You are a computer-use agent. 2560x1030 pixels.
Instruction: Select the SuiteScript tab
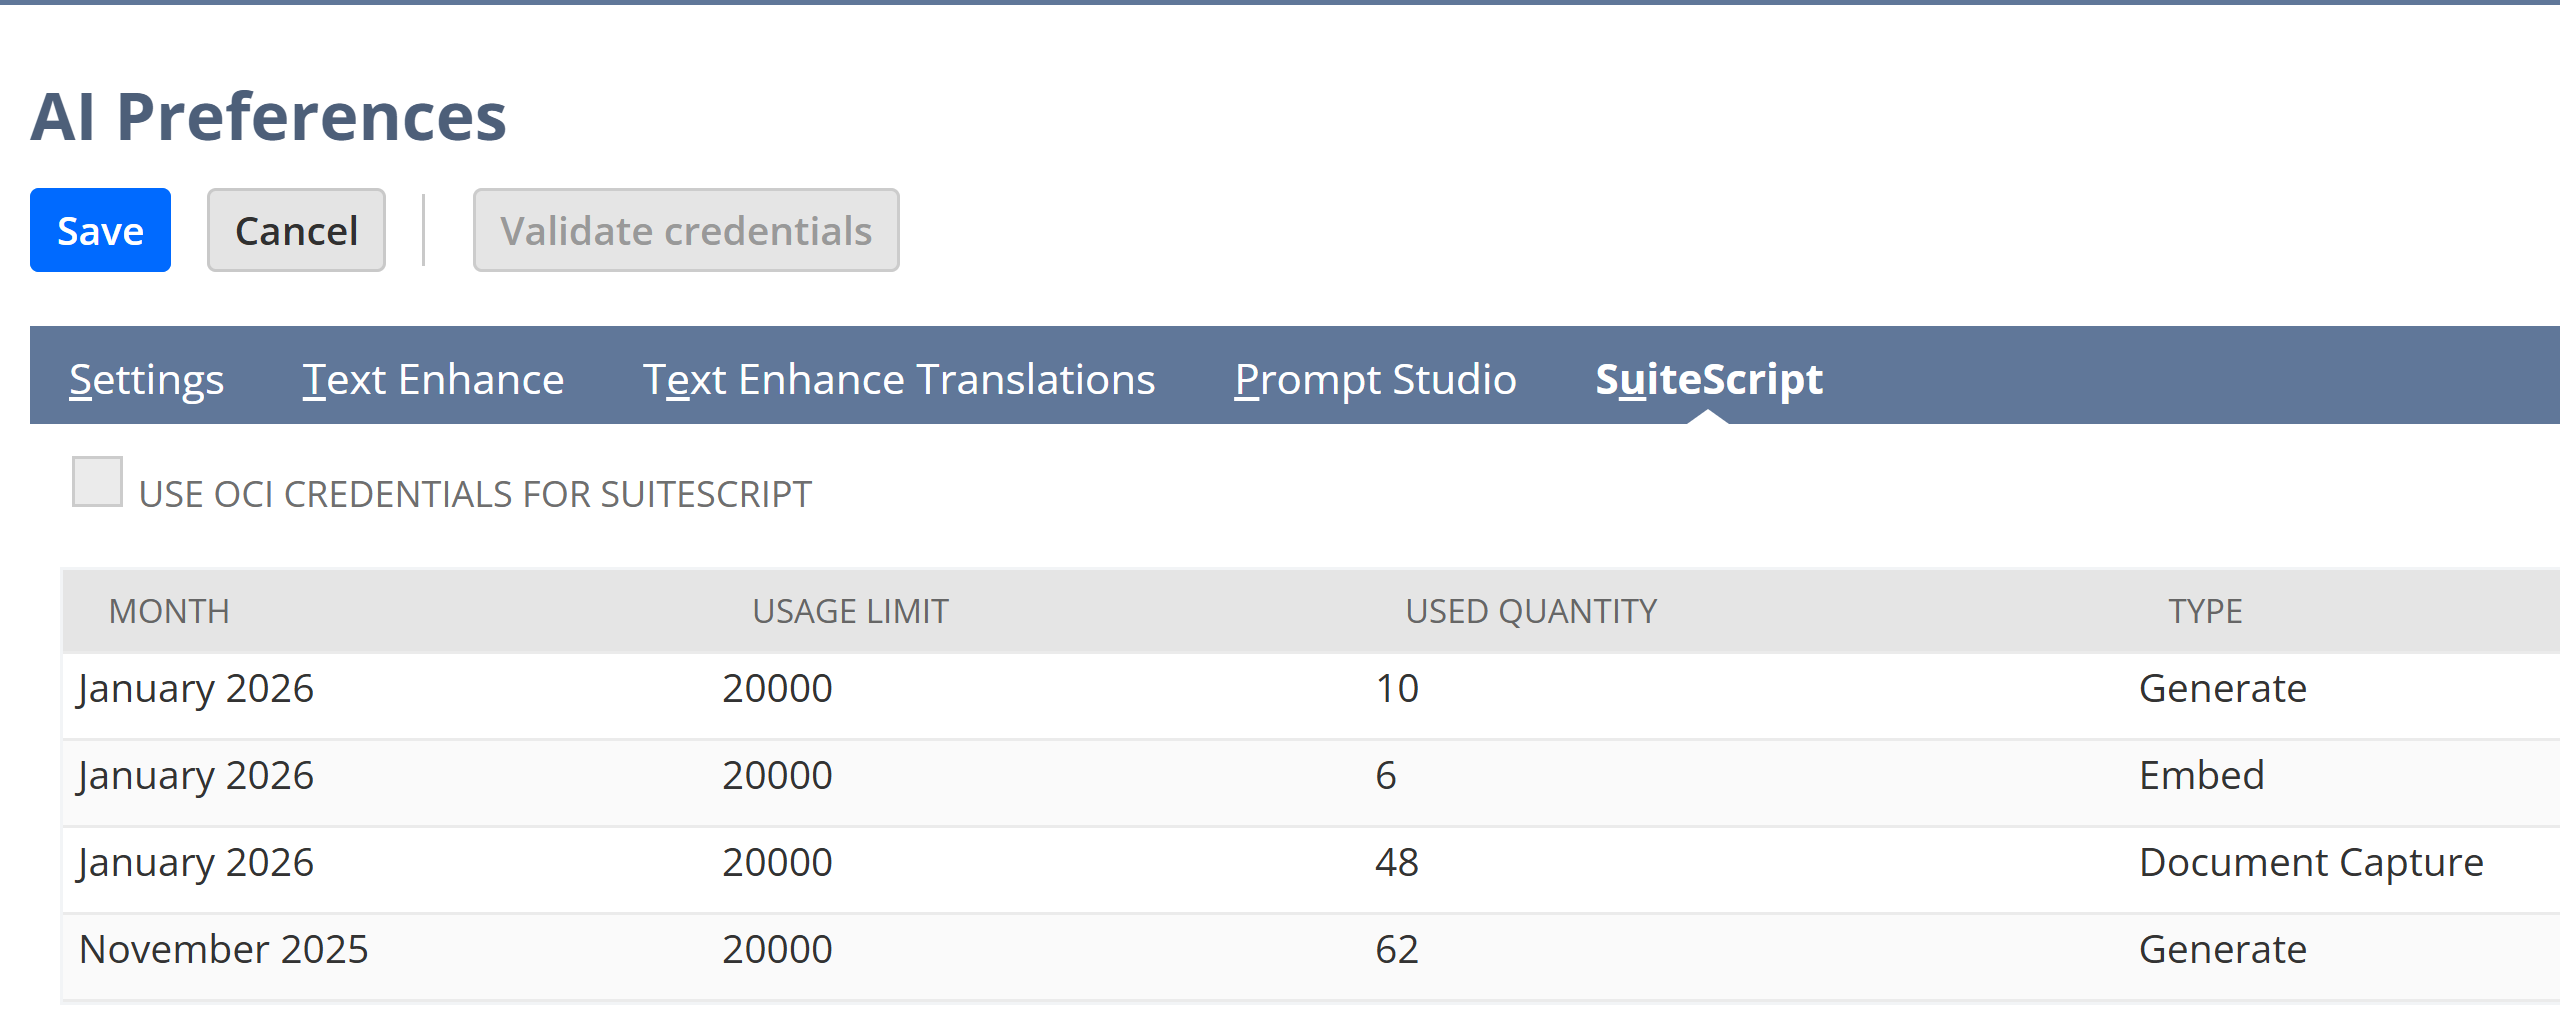click(1708, 380)
